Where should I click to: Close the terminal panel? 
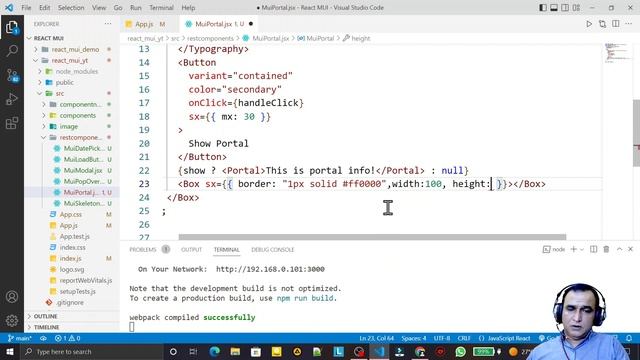630,249
